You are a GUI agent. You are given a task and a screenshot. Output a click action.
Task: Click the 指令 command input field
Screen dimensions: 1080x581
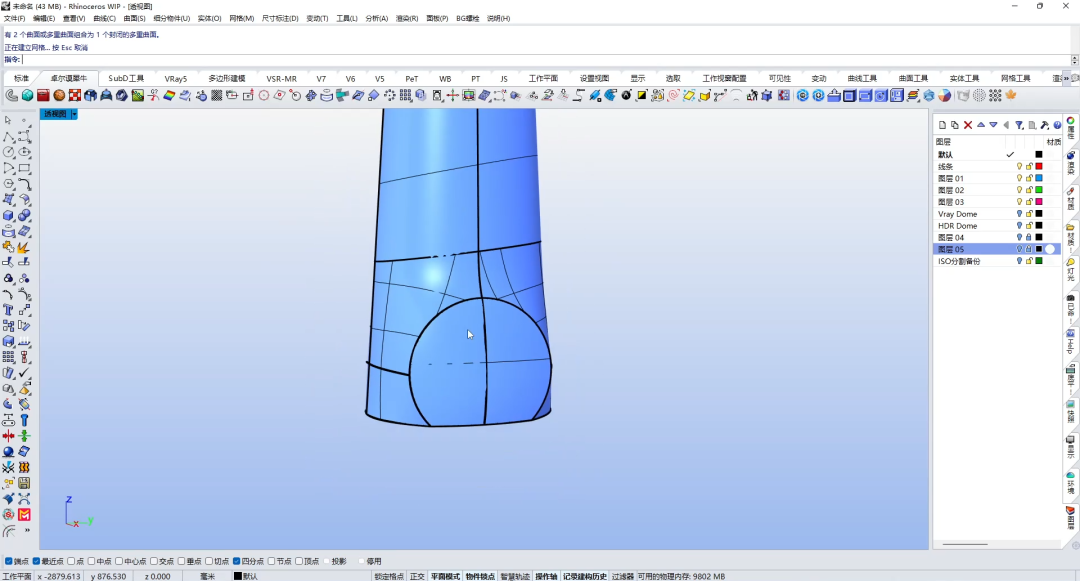coord(546,60)
